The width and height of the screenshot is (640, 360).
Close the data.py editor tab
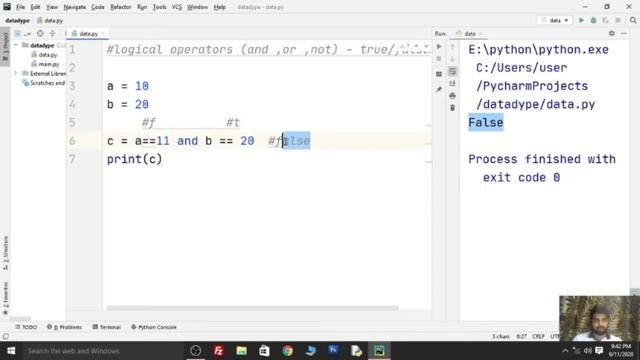(103, 33)
